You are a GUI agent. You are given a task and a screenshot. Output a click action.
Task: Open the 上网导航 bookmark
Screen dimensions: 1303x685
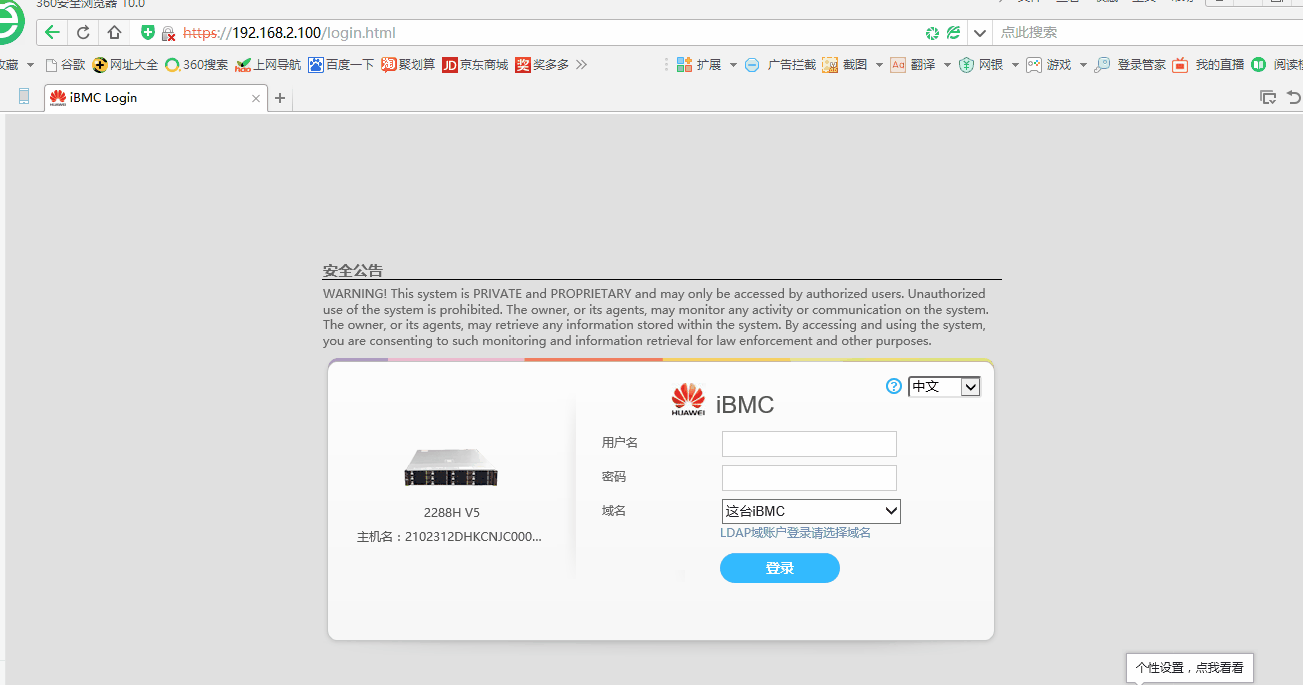coord(267,64)
